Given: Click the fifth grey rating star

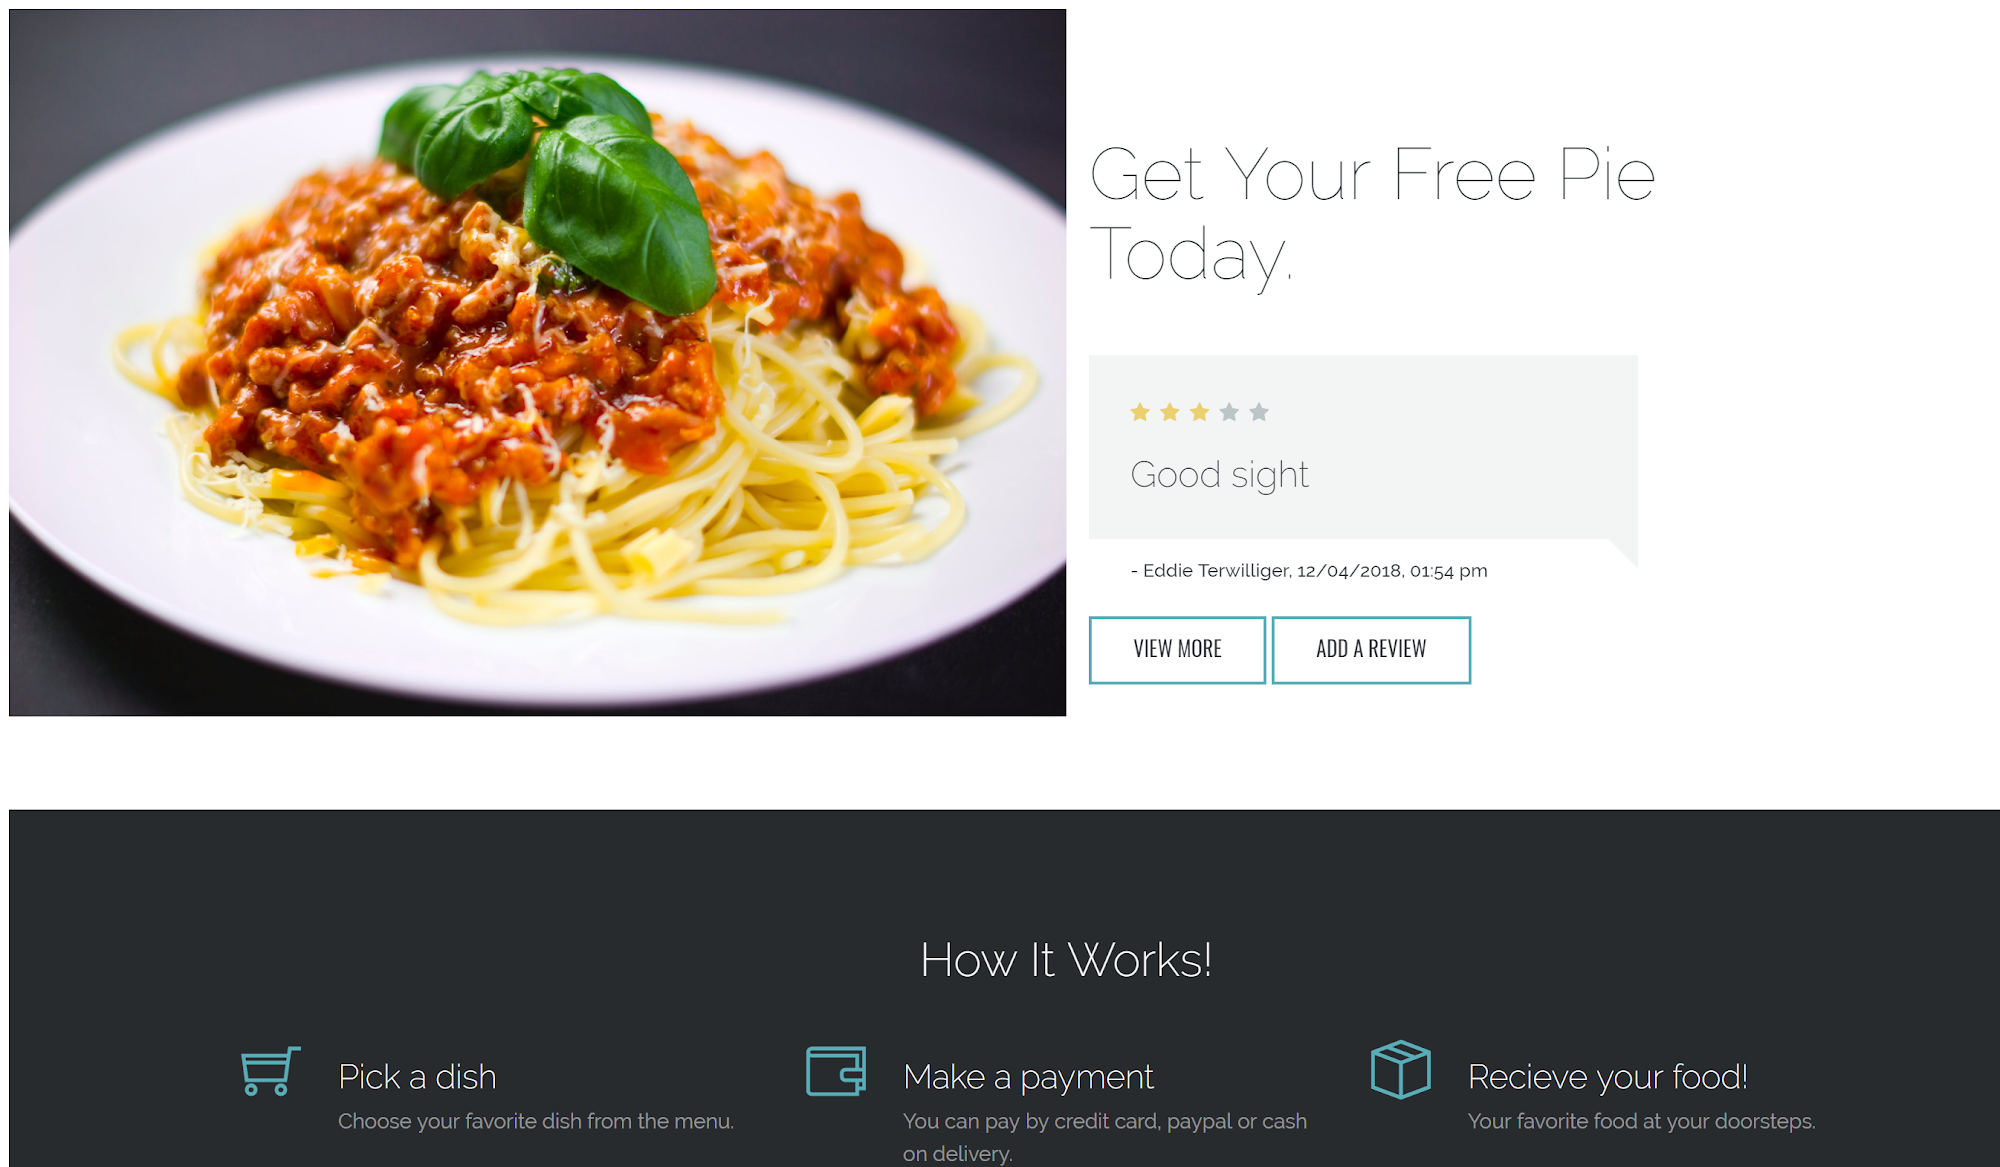Looking at the screenshot, I should pos(1259,412).
